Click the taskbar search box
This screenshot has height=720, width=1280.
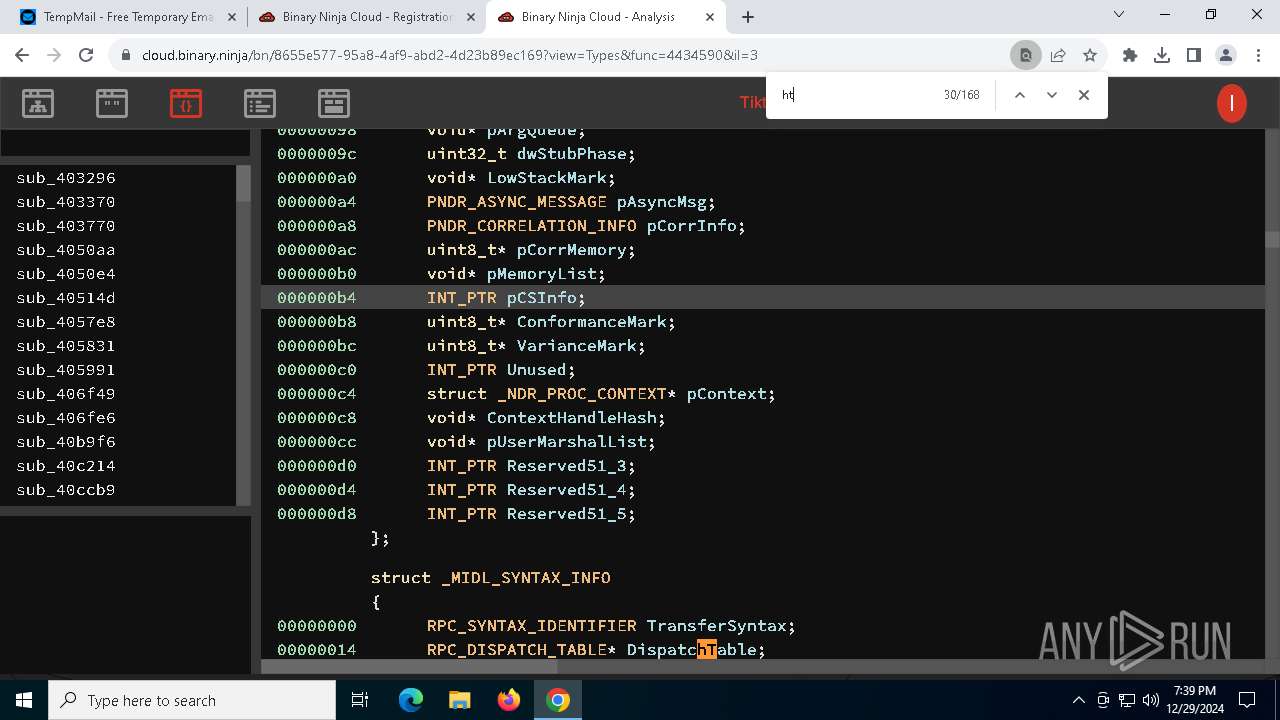192,700
